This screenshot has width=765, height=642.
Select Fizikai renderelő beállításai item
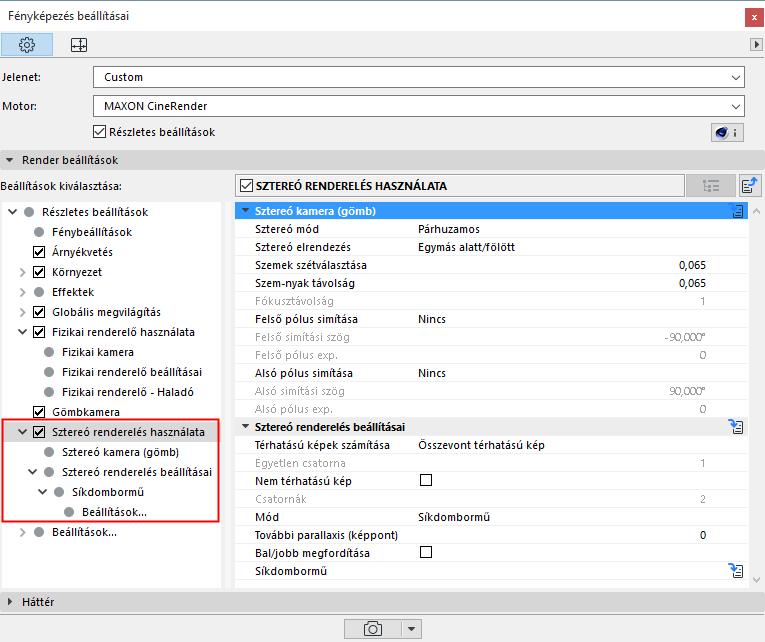pos(132,372)
